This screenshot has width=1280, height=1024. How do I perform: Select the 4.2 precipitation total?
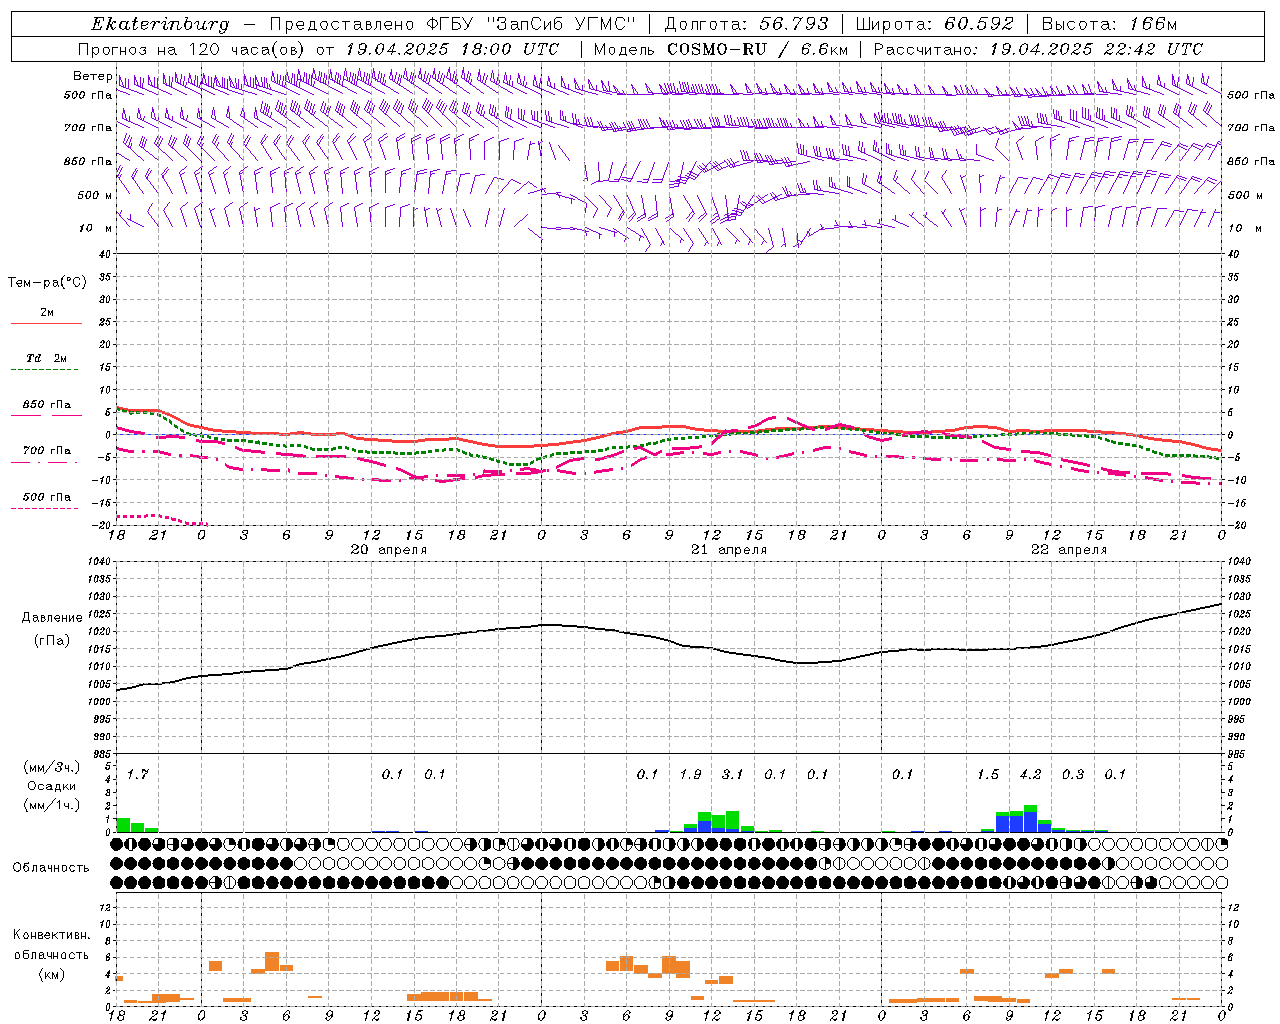(x=1030, y=774)
